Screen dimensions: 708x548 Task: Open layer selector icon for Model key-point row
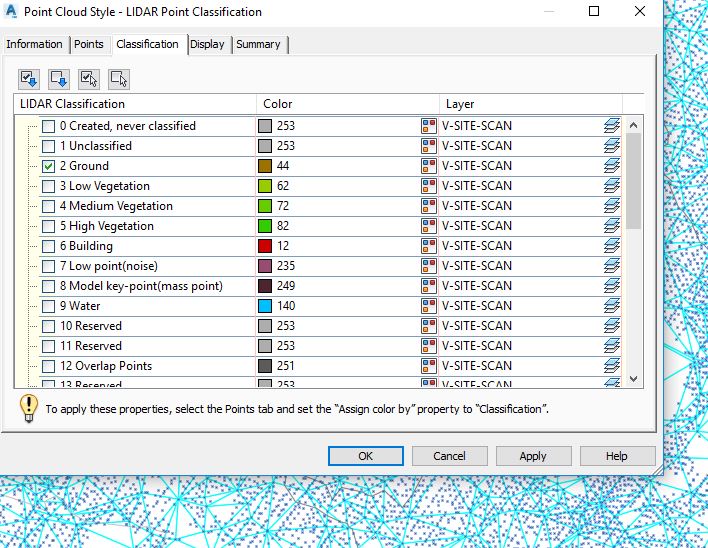pos(612,286)
